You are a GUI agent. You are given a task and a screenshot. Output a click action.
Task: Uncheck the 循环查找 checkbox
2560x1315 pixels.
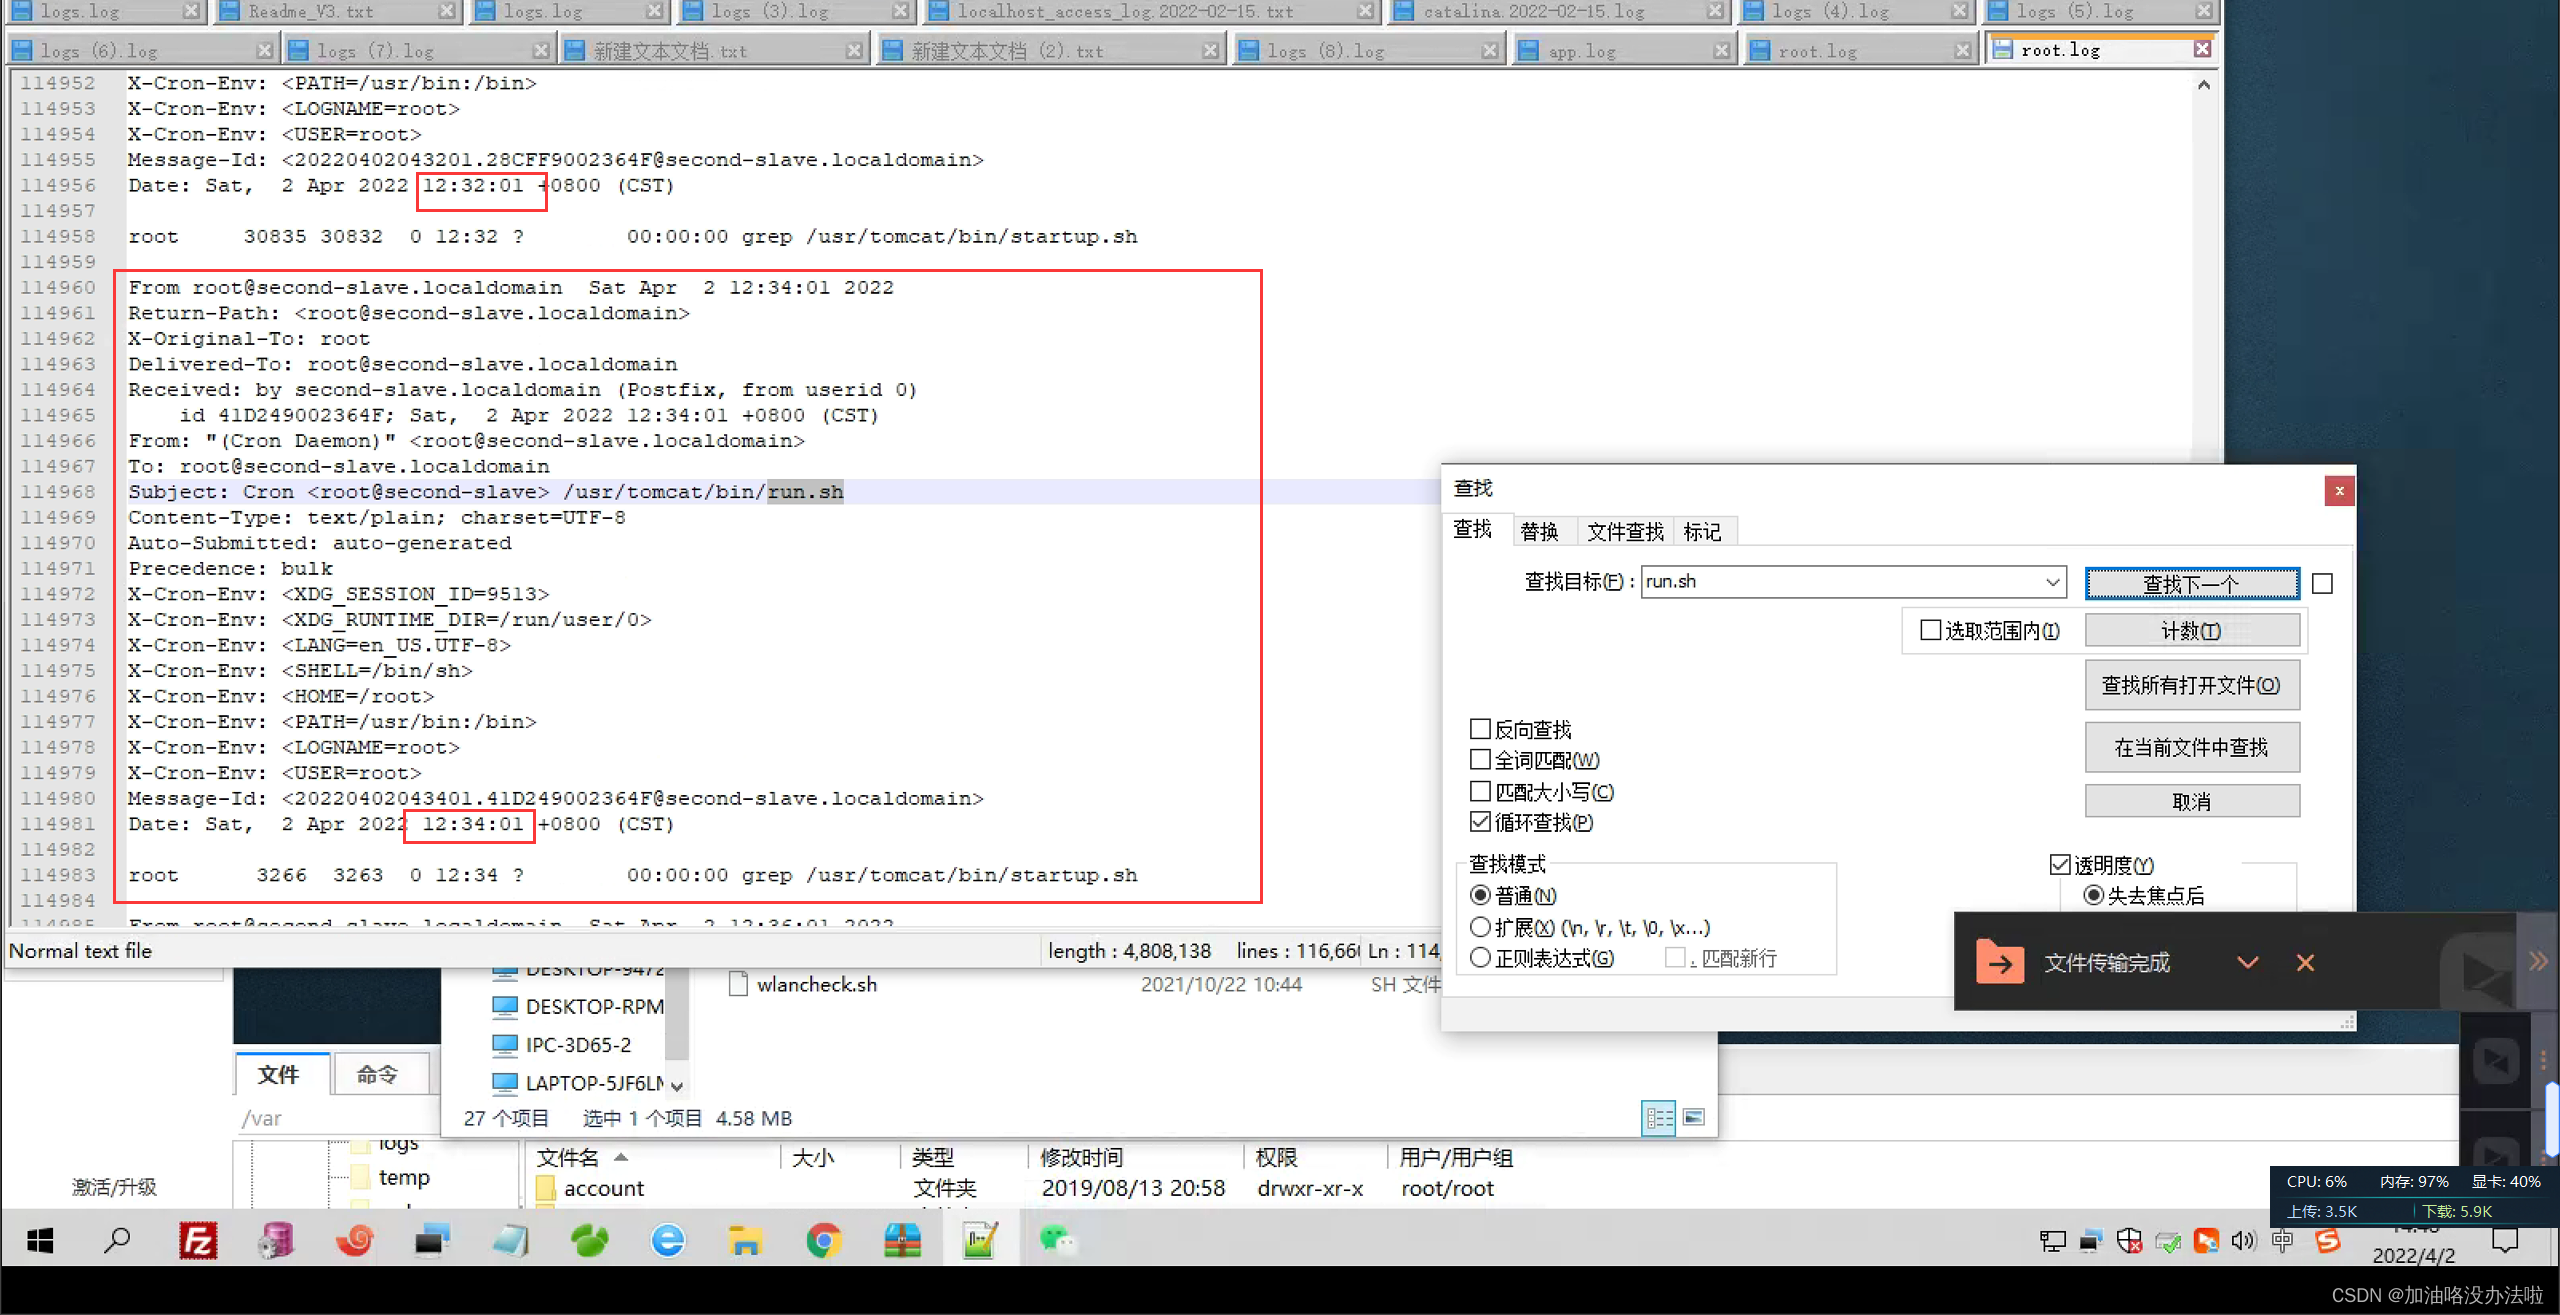coord(1480,822)
